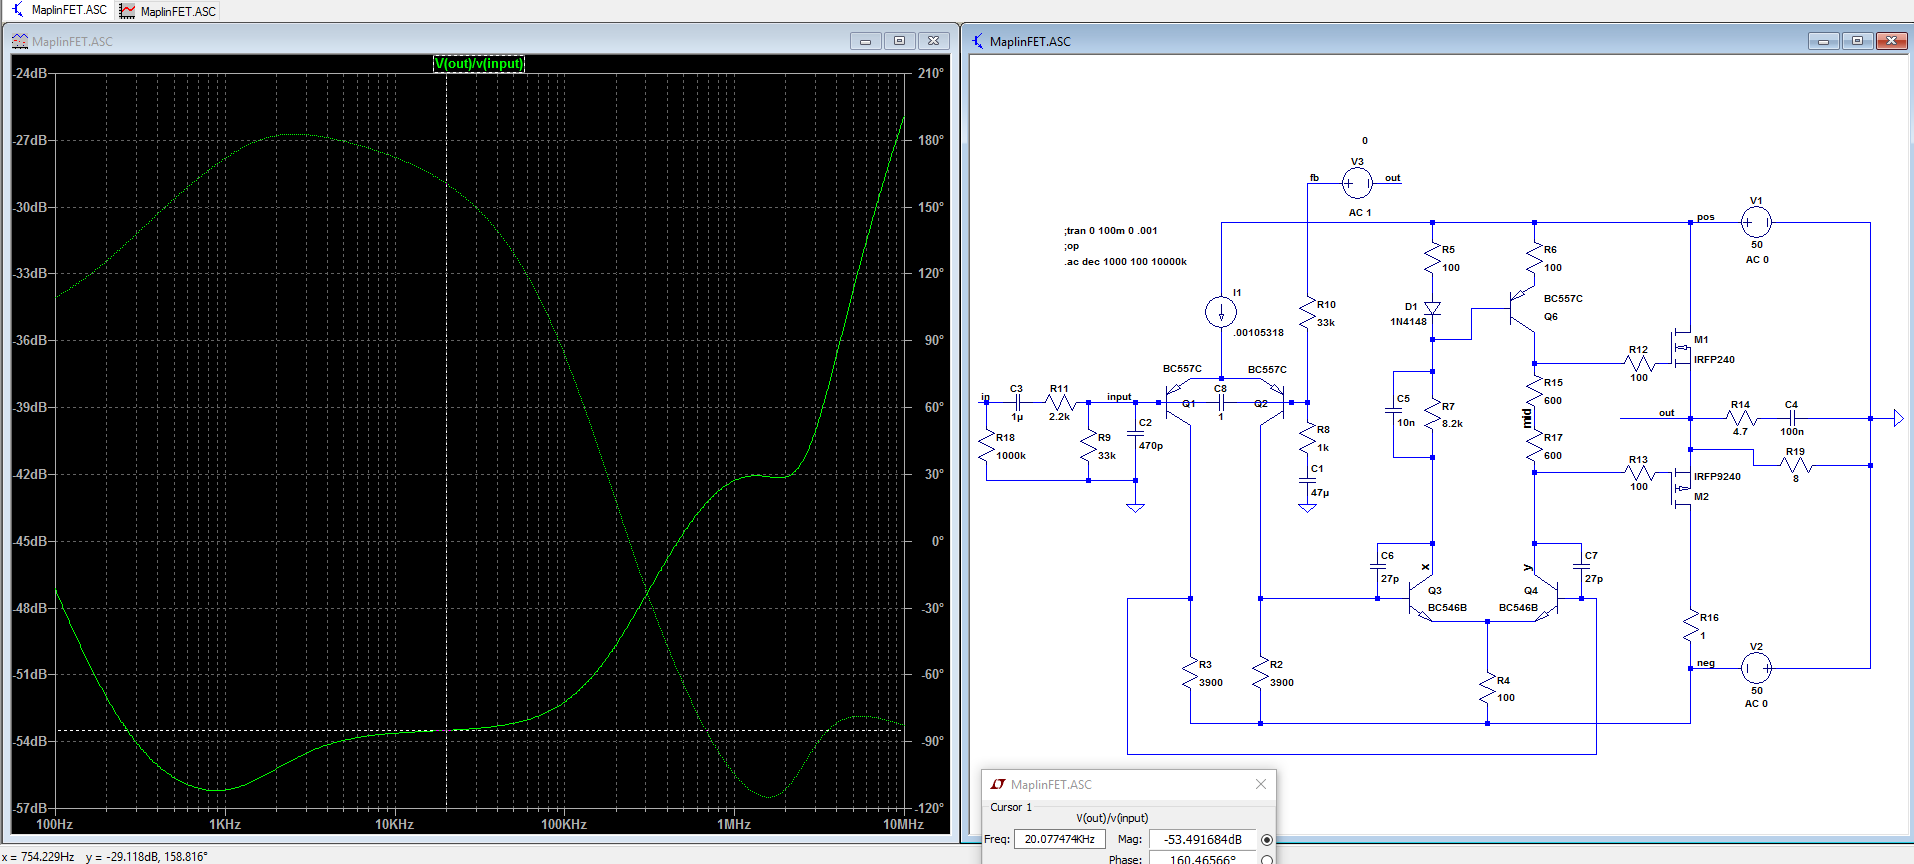Image resolution: width=1914 pixels, height=864 pixels.
Task: Select the V2 negative supply source symbol
Action: (1756, 667)
